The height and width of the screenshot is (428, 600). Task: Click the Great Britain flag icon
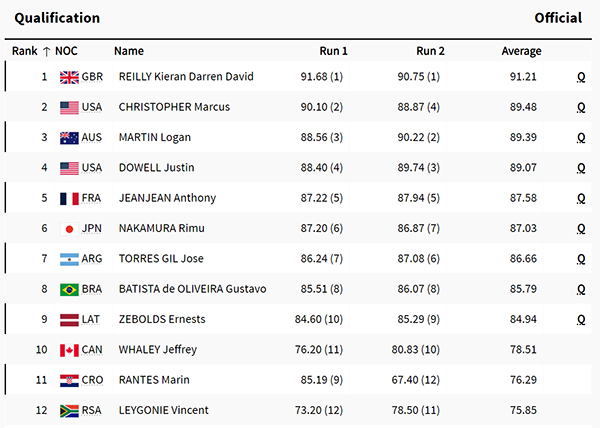pos(69,77)
